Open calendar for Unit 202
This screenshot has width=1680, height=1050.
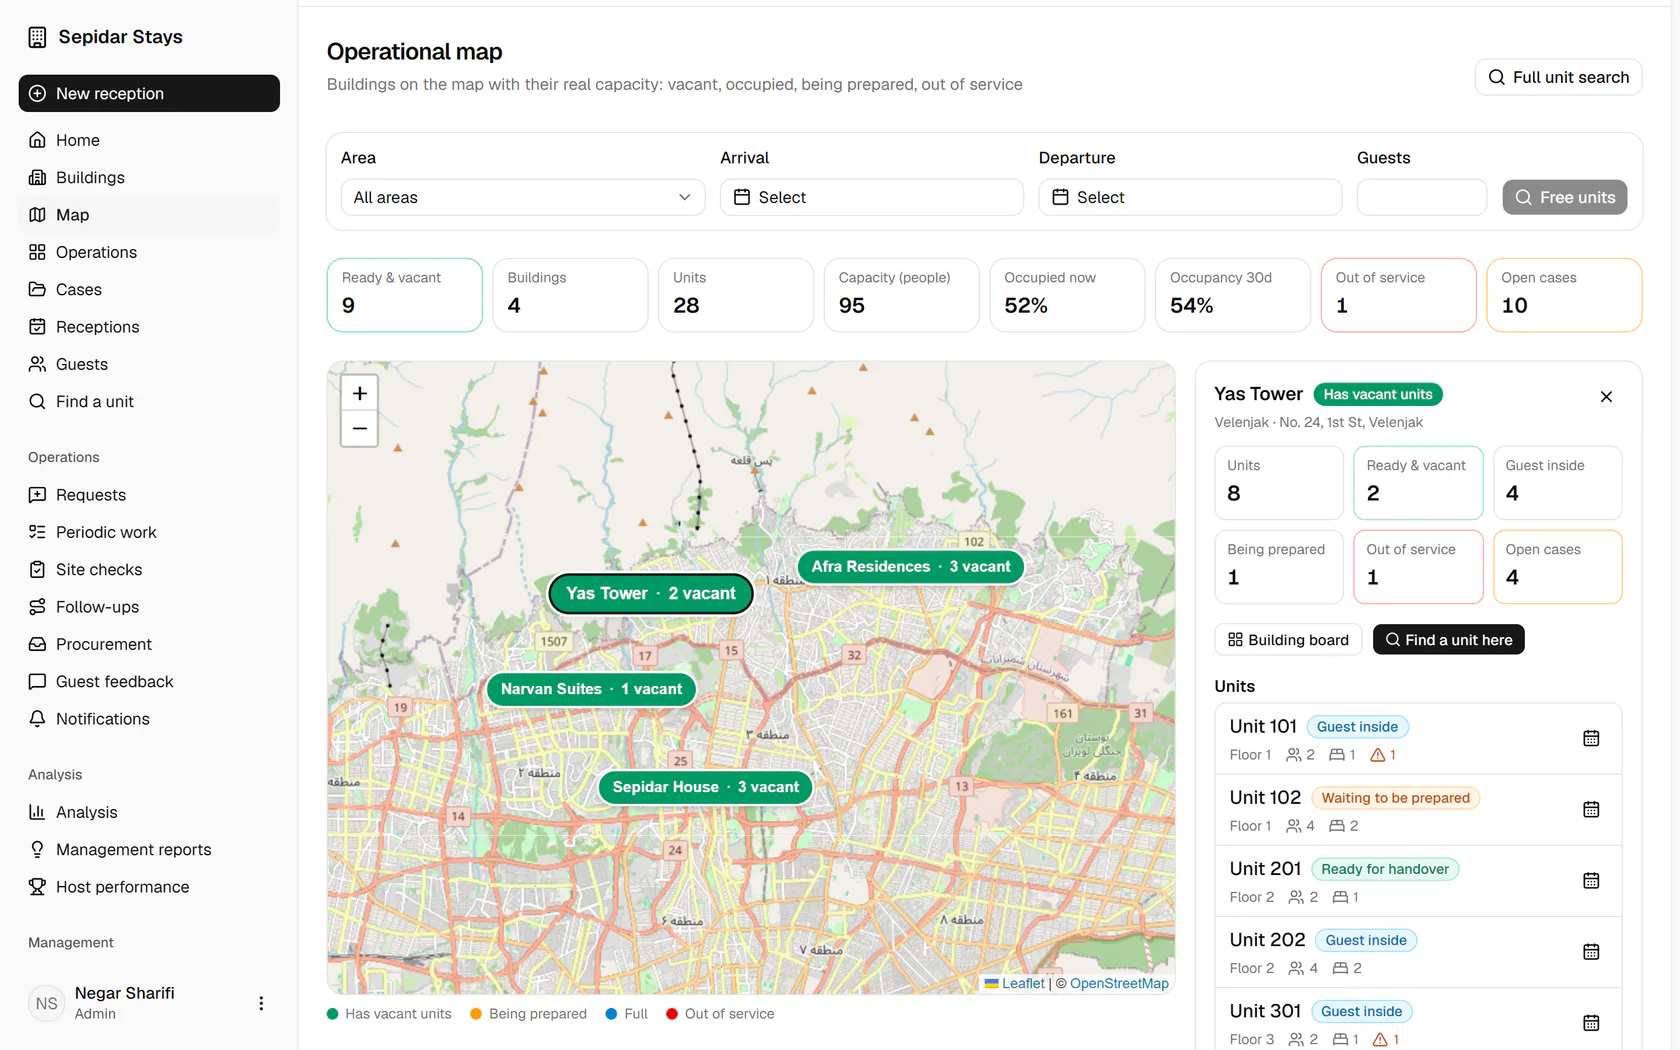point(1591,951)
